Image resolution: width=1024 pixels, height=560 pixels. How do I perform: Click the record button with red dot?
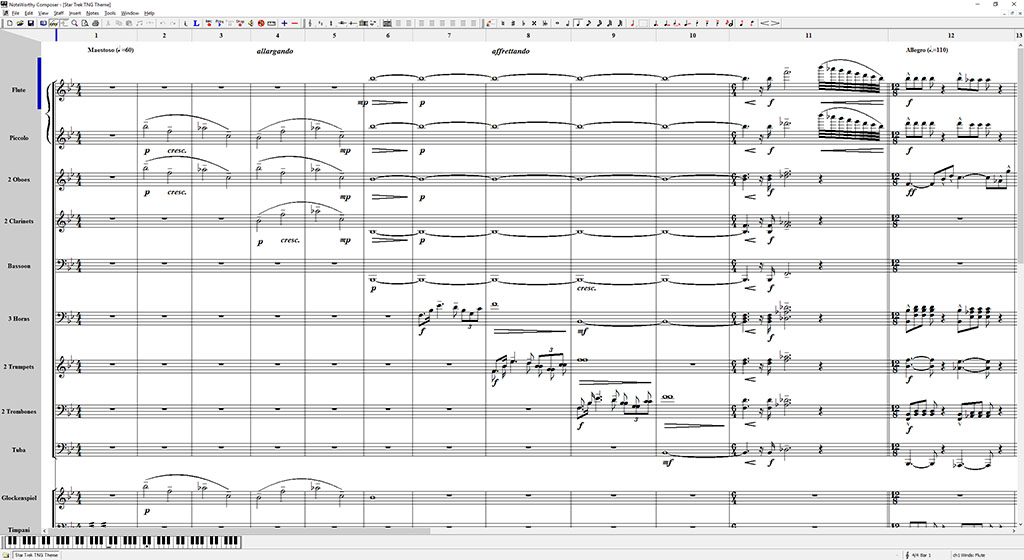[x=209, y=23]
